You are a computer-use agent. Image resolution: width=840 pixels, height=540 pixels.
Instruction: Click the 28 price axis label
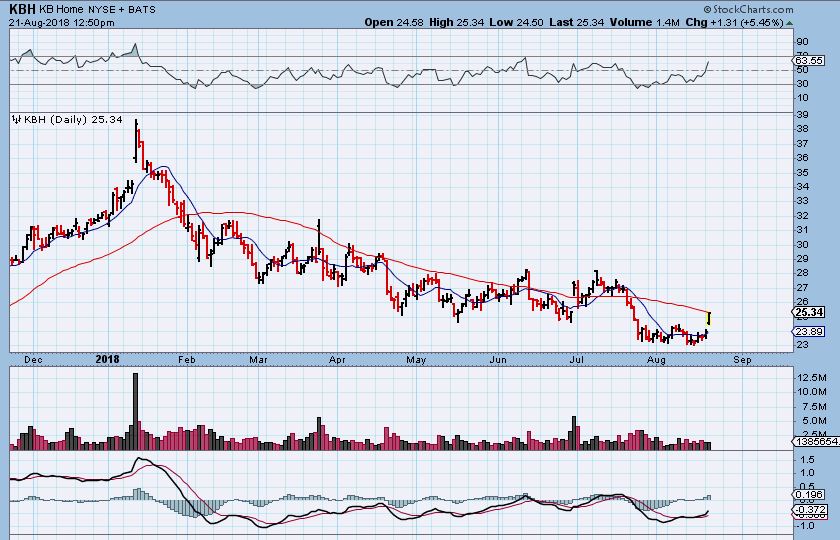[x=802, y=273]
